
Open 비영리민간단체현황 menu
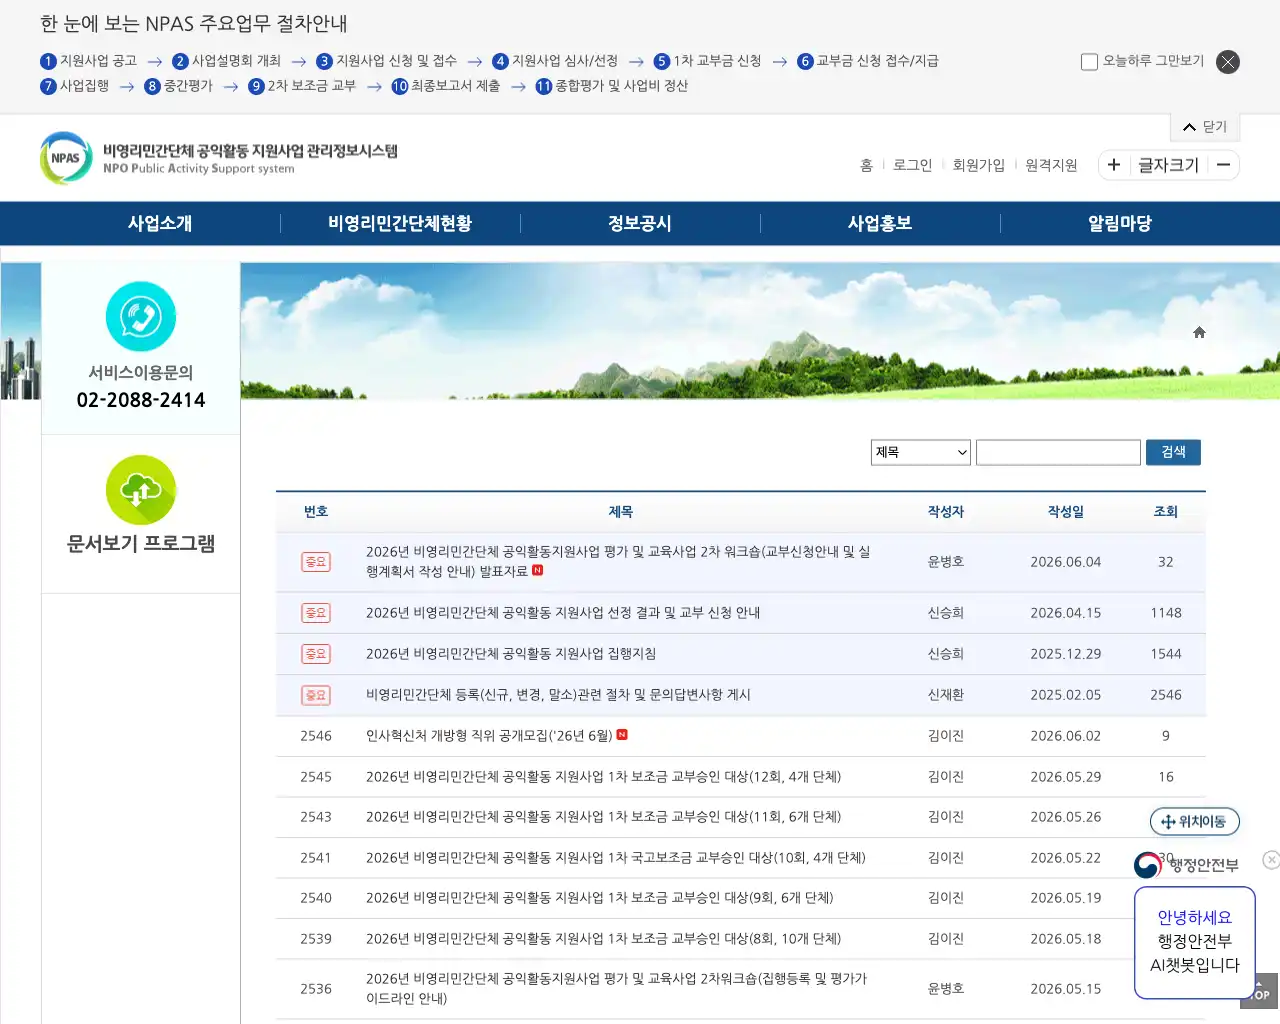[400, 224]
